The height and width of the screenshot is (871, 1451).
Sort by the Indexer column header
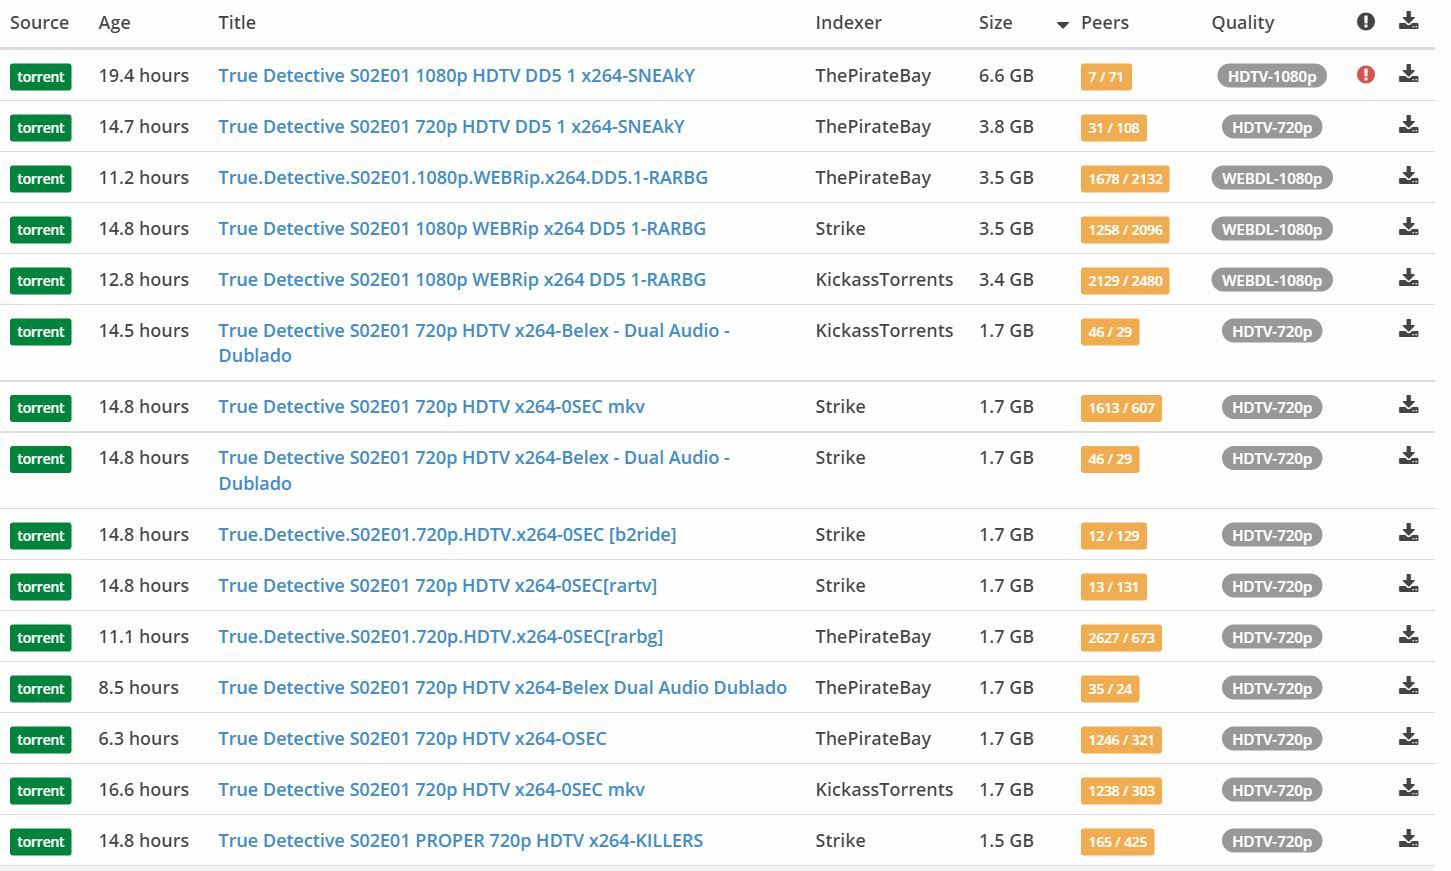[x=848, y=23]
